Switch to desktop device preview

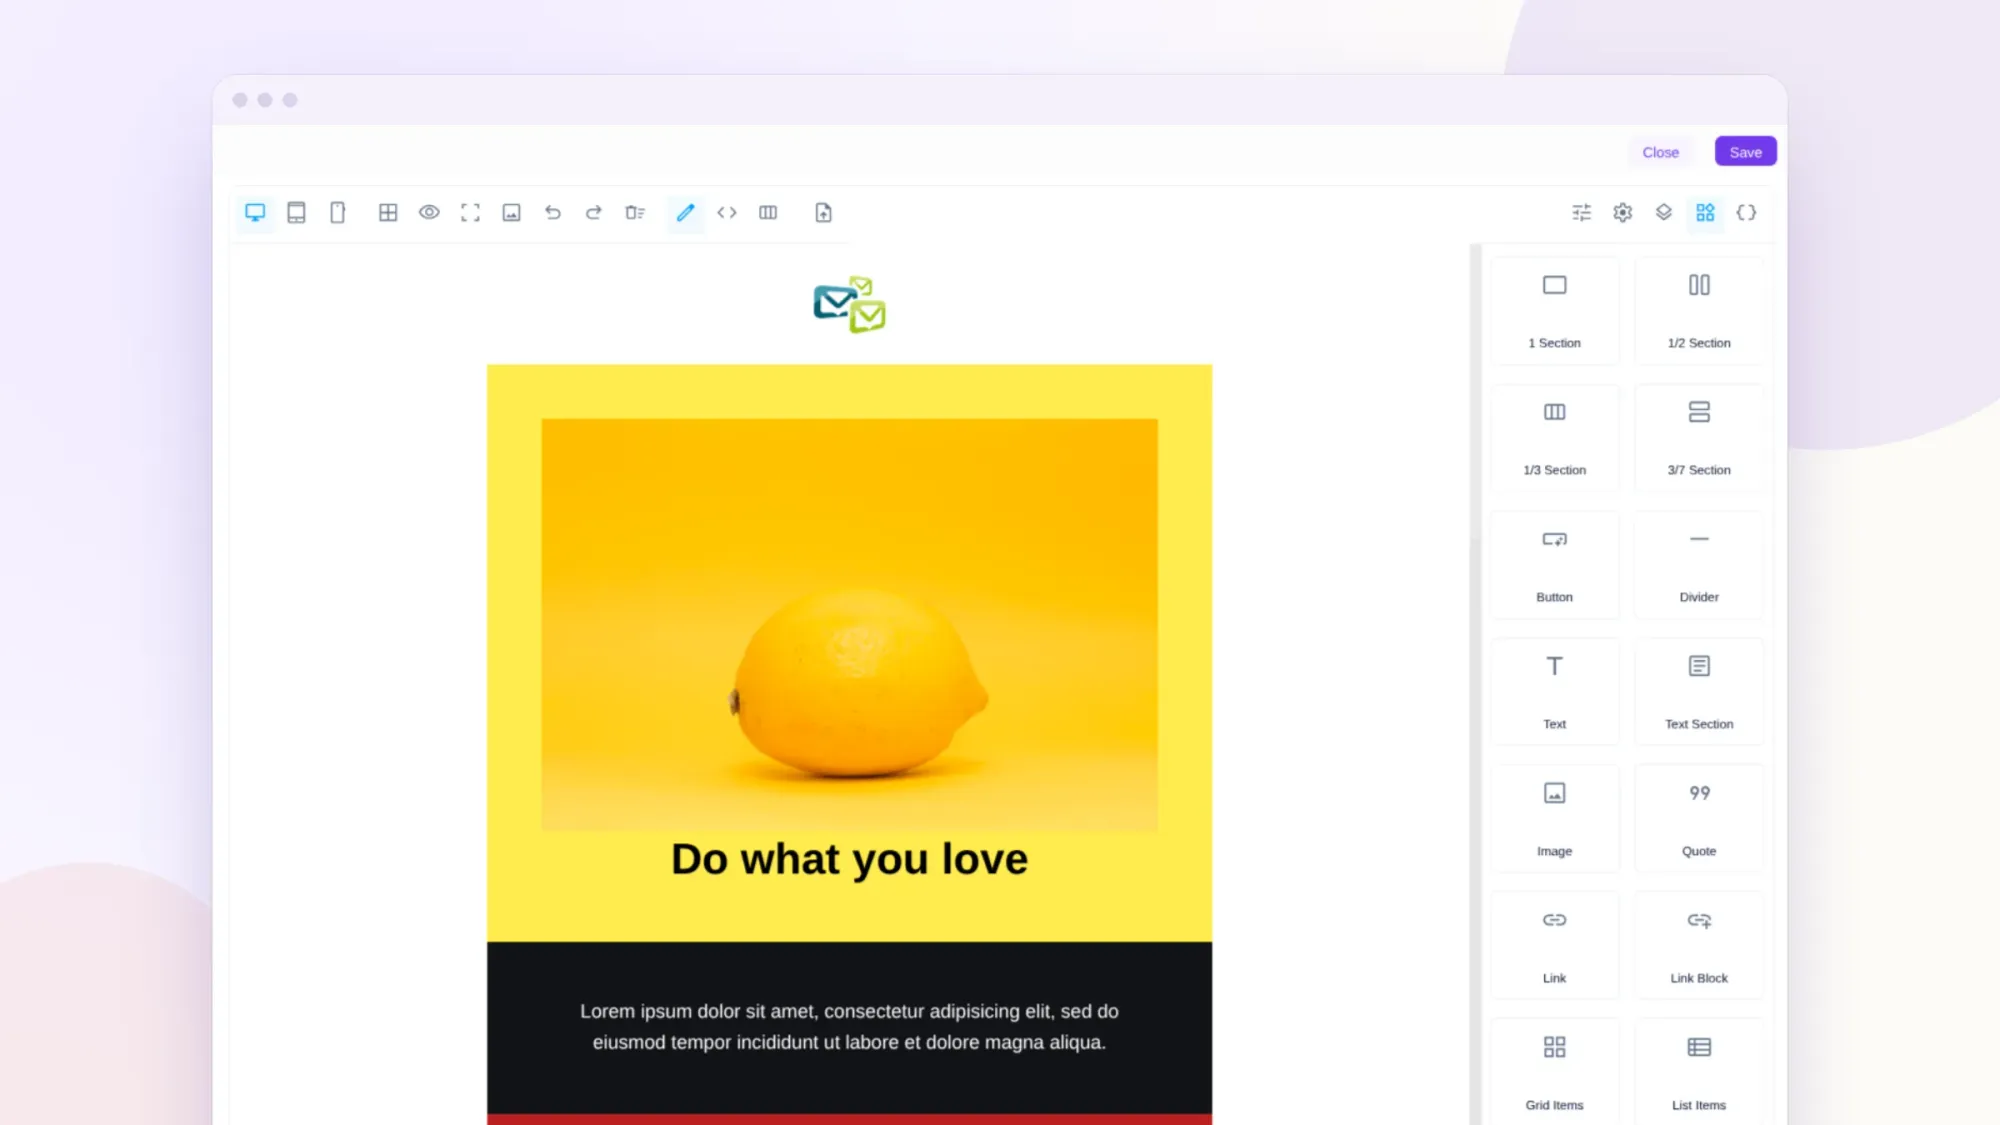(x=255, y=212)
